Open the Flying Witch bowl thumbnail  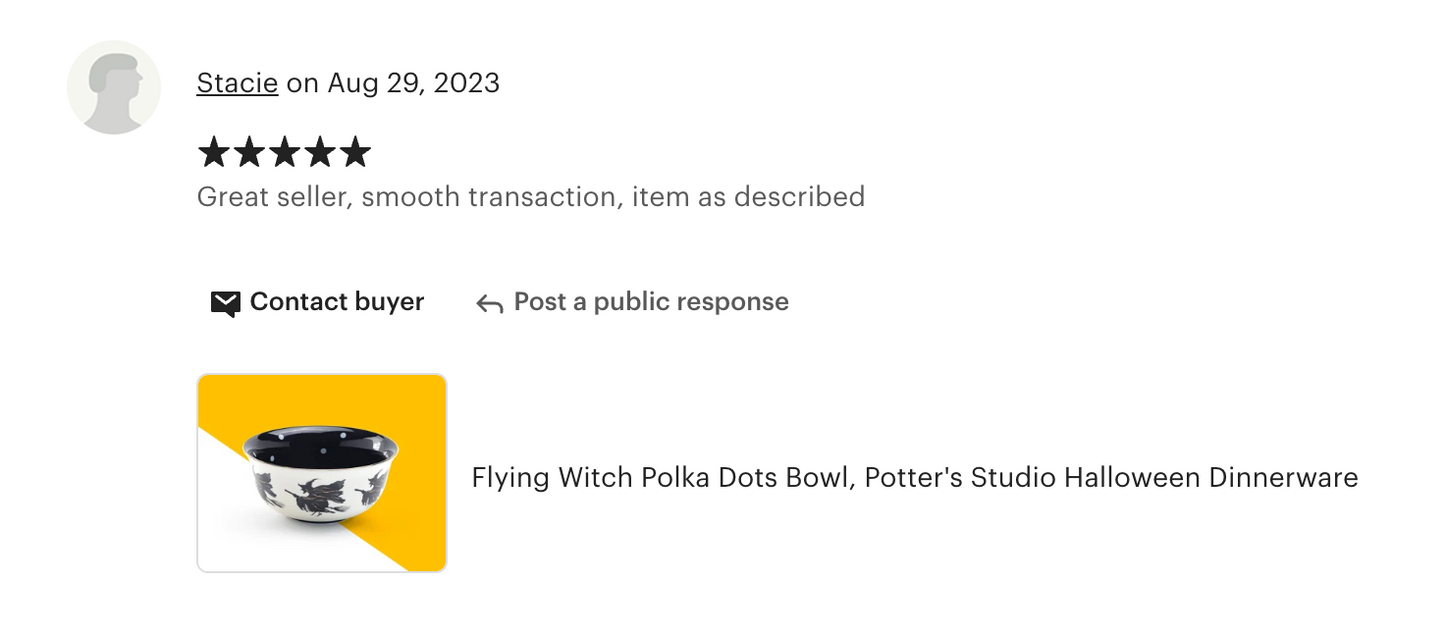322,473
